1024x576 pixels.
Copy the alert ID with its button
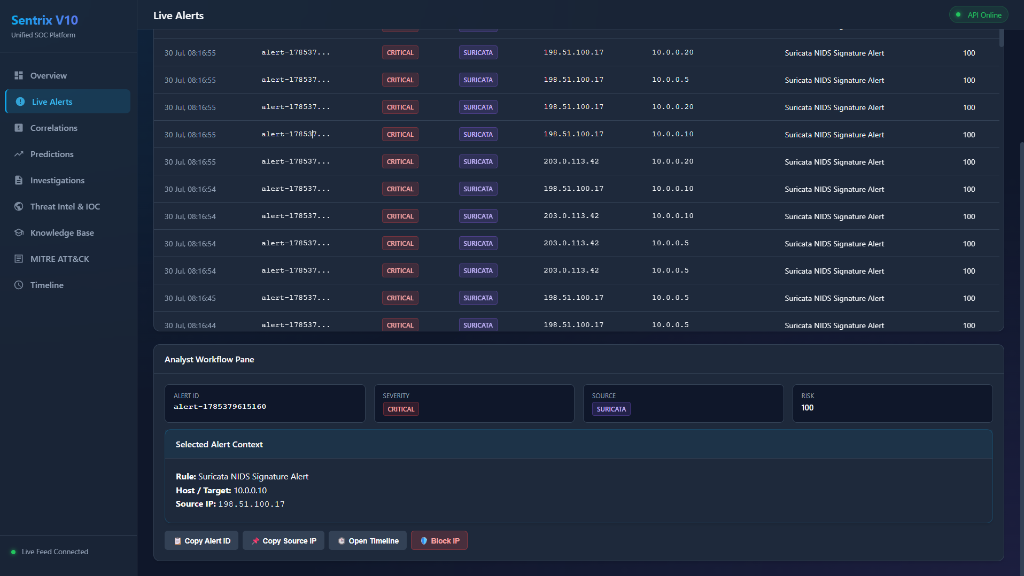point(202,541)
